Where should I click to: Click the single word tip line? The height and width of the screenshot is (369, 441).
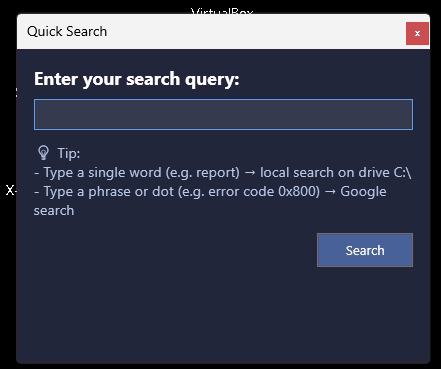coord(223,173)
